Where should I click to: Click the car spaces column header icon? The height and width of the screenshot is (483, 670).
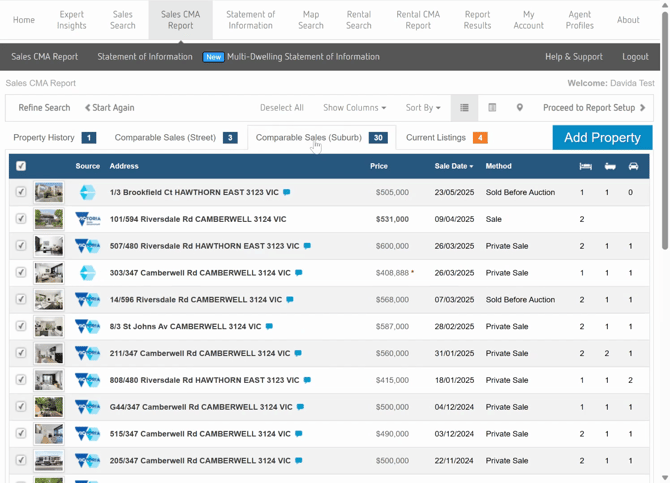(x=633, y=166)
